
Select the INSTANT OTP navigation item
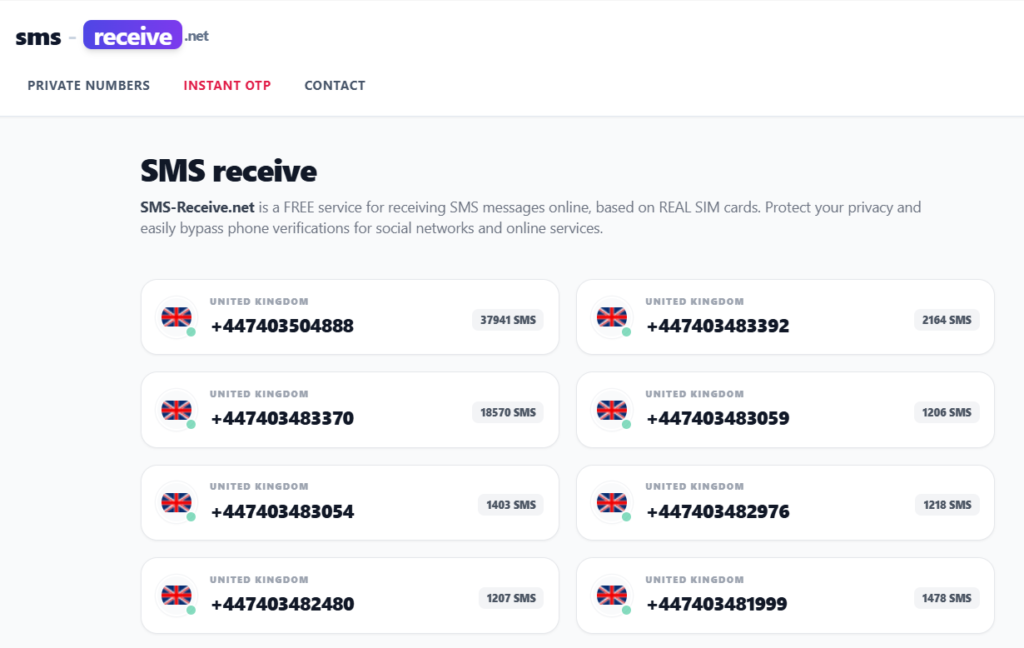(x=227, y=85)
